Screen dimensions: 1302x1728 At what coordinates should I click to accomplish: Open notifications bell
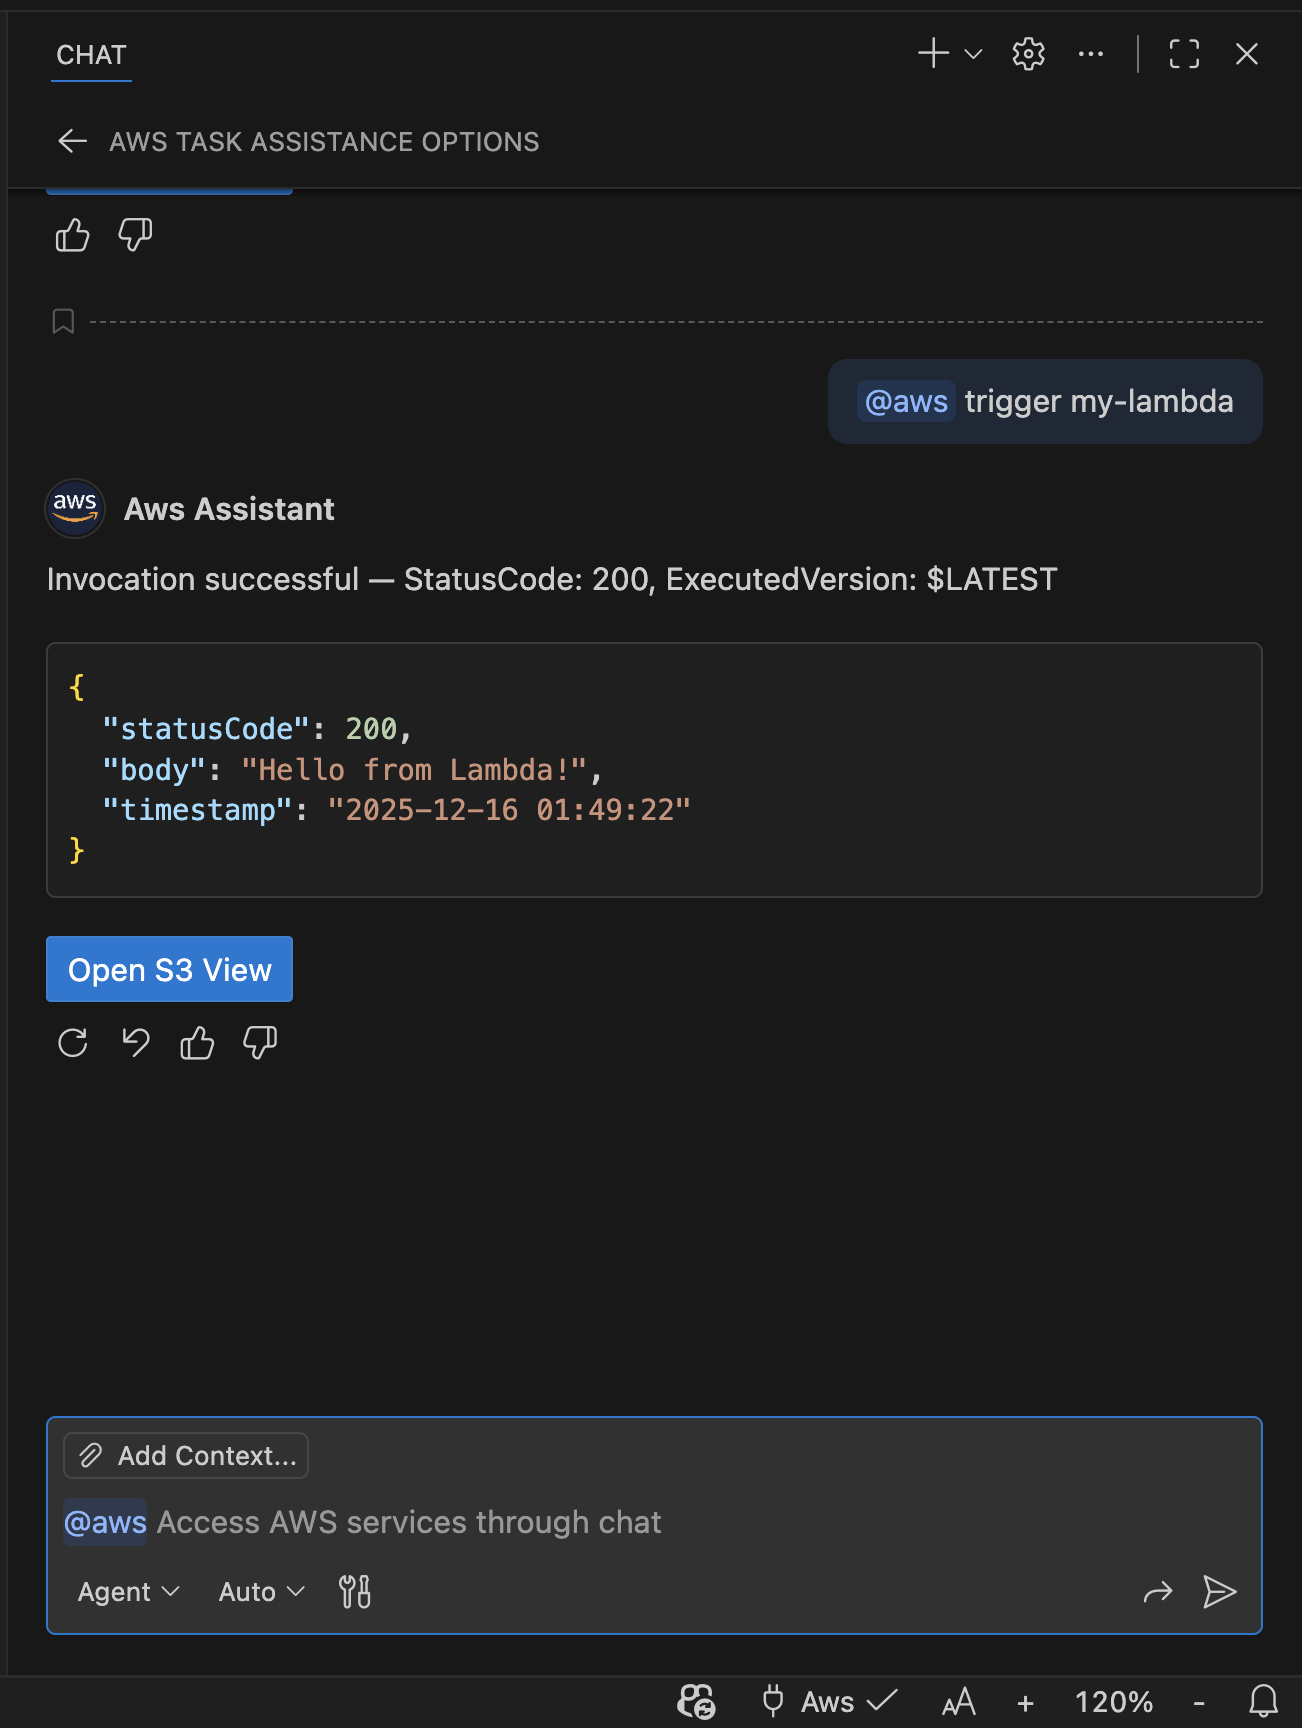(1263, 1701)
